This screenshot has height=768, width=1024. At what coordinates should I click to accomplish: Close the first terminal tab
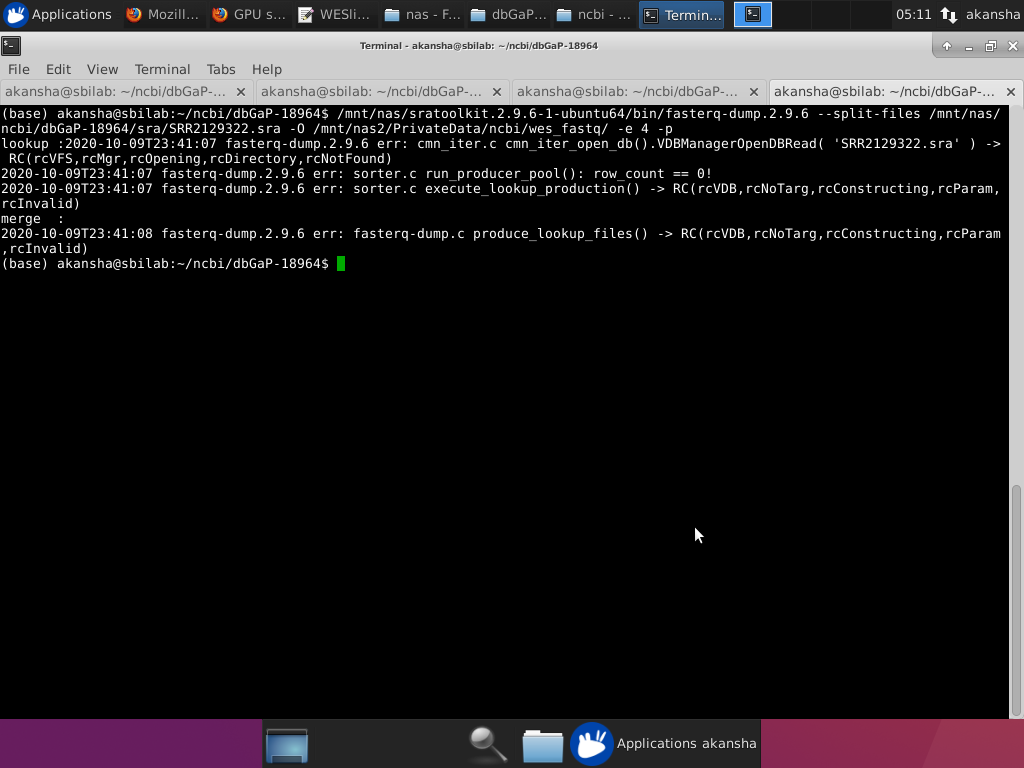[239, 90]
